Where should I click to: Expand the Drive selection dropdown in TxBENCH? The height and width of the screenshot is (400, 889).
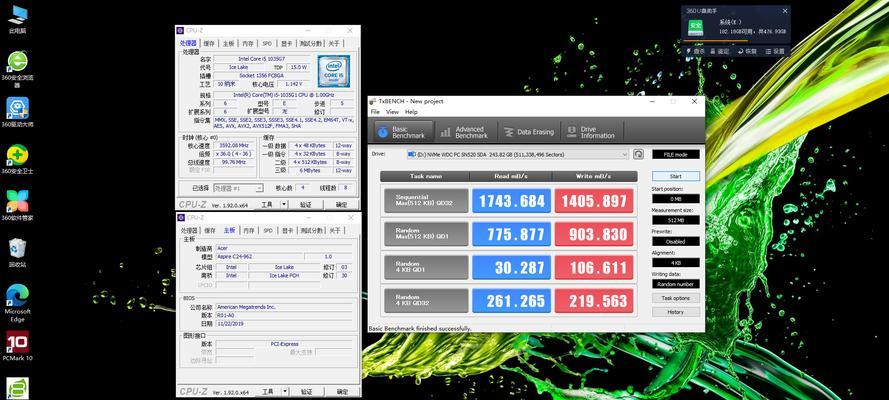pyautogui.click(x=624, y=154)
